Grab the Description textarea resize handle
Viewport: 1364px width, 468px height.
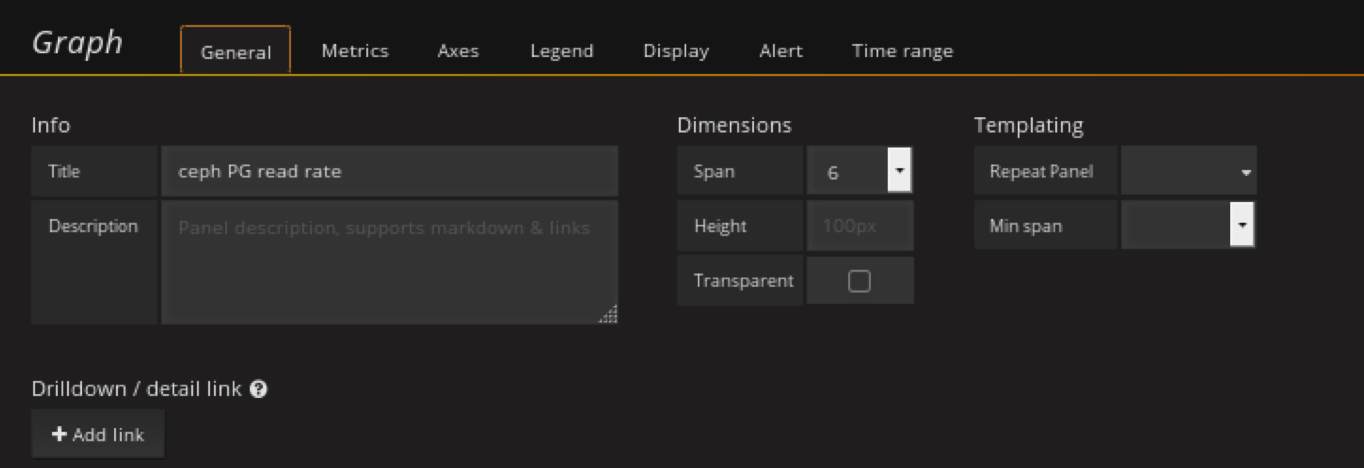point(608,314)
